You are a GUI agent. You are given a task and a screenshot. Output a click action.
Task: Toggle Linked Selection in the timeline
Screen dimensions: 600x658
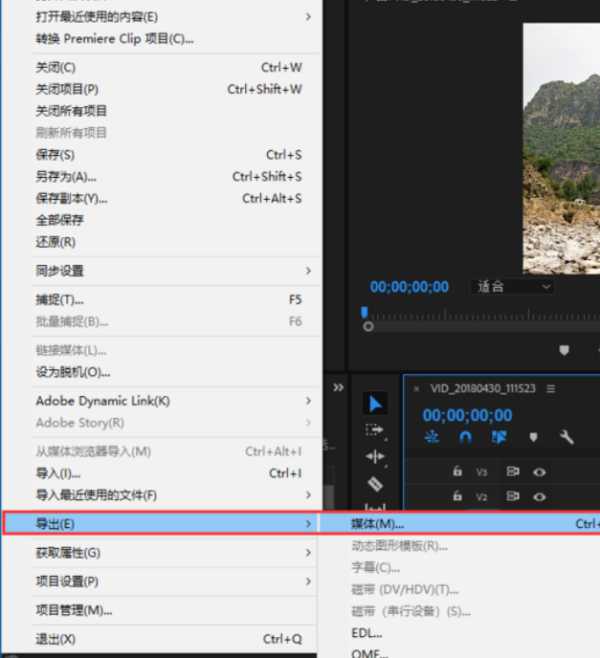point(499,437)
